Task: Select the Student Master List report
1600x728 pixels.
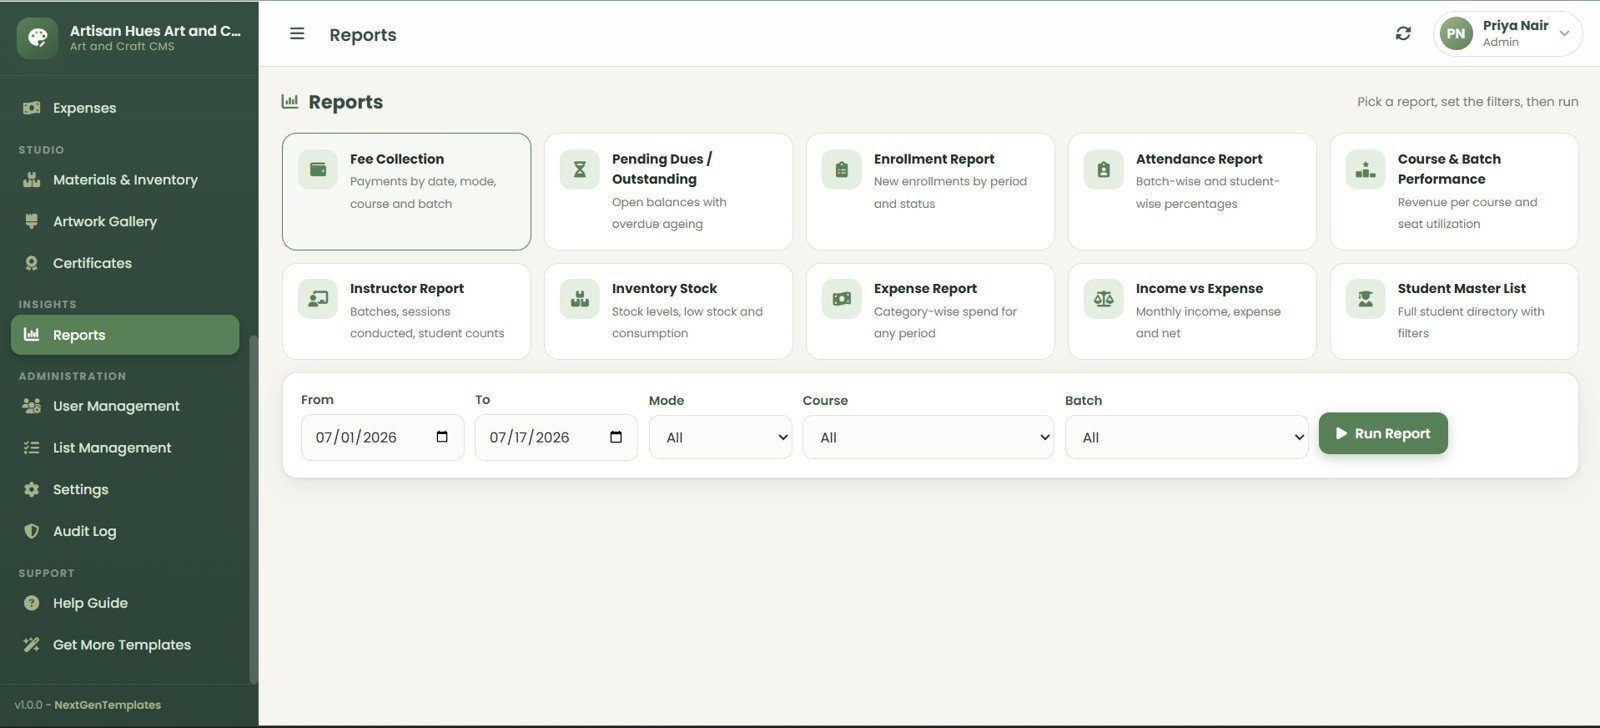Action: point(1454,311)
